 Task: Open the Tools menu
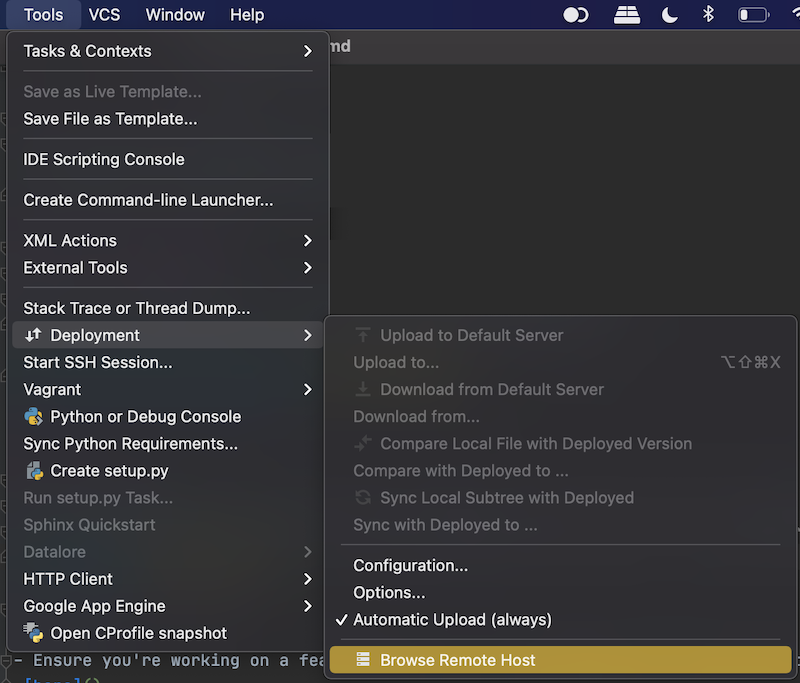pos(43,15)
